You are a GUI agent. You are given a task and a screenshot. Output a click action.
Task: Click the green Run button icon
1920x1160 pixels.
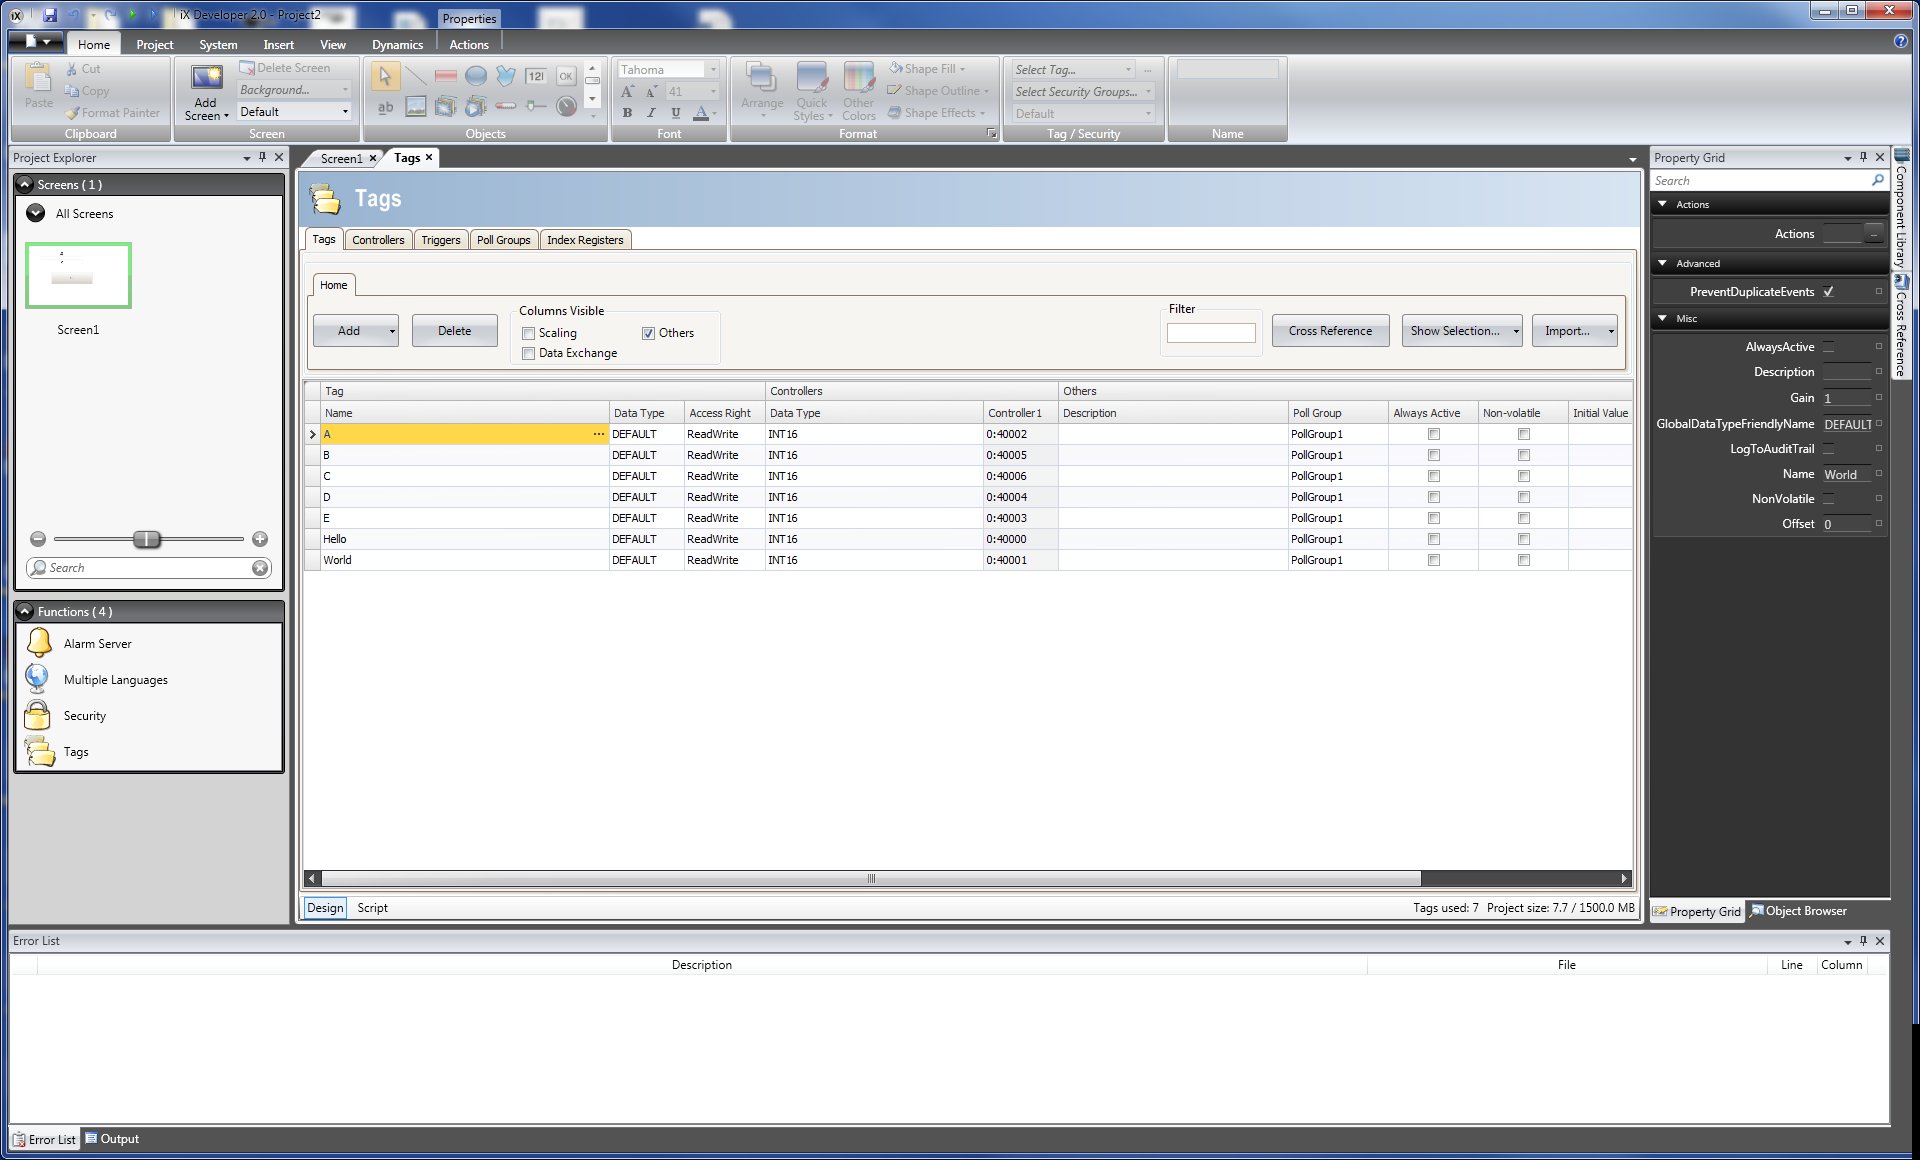click(133, 15)
